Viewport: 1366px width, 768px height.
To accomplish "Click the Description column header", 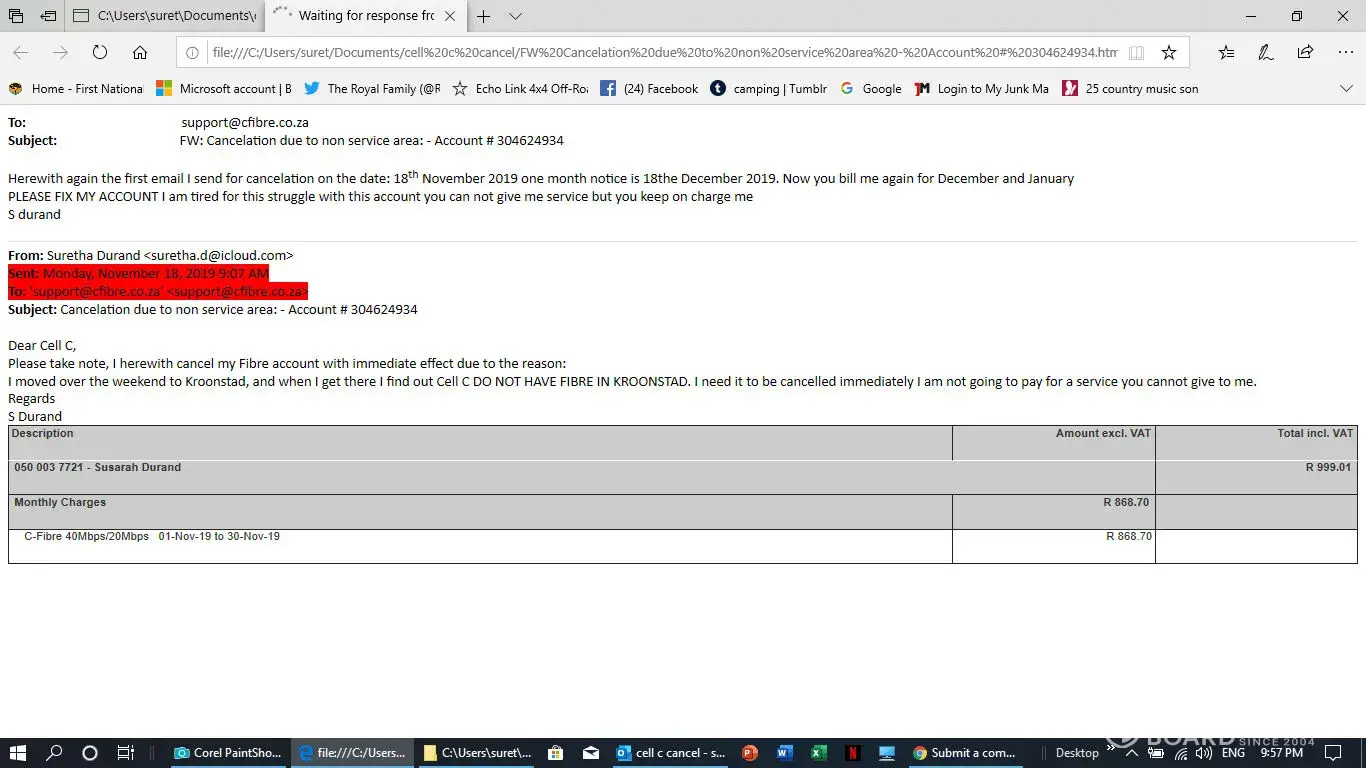I will (44, 434).
